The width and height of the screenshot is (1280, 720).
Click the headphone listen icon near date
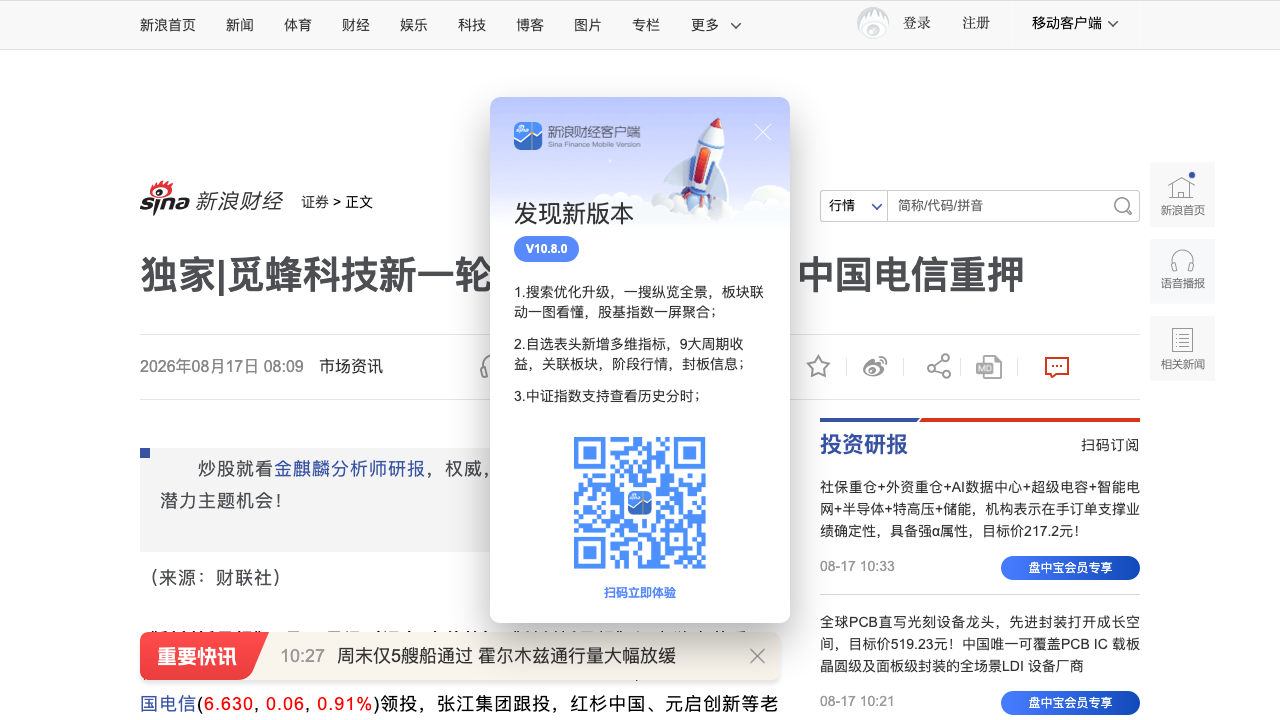485,366
